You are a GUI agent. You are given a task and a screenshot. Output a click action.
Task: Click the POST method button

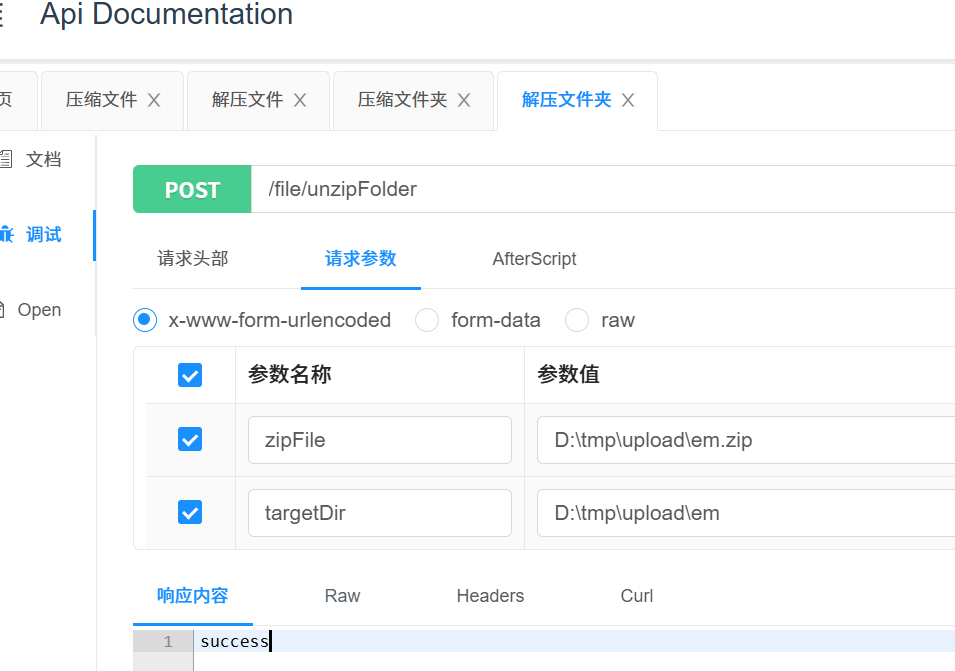point(192,189)
